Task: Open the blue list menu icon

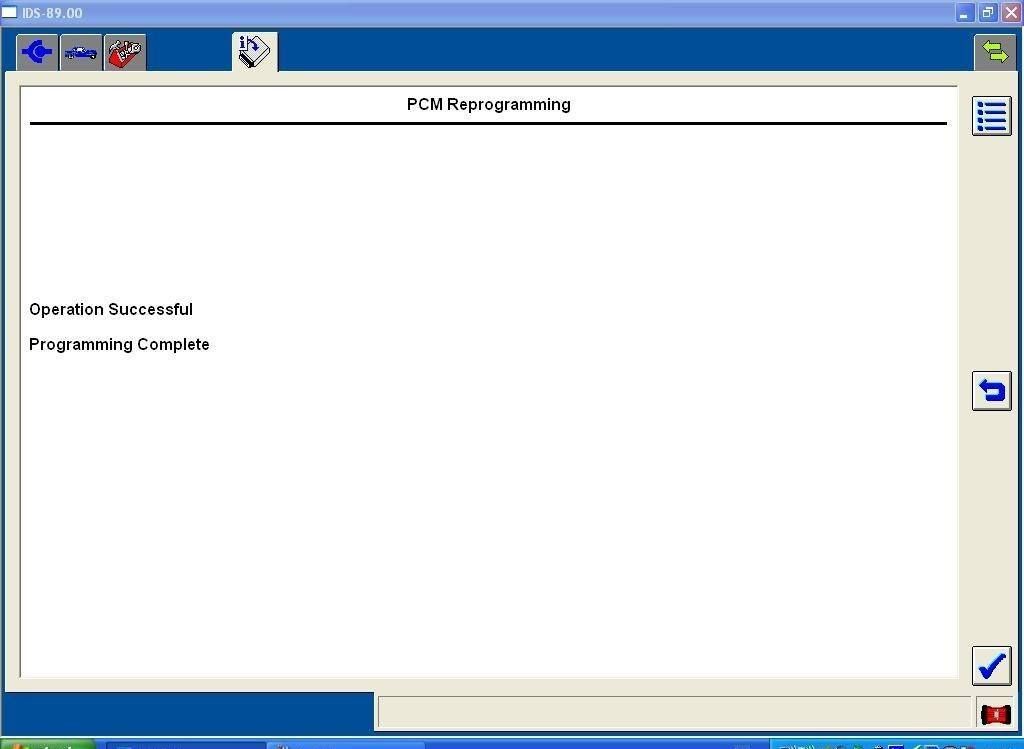Action: coord(991,116)
